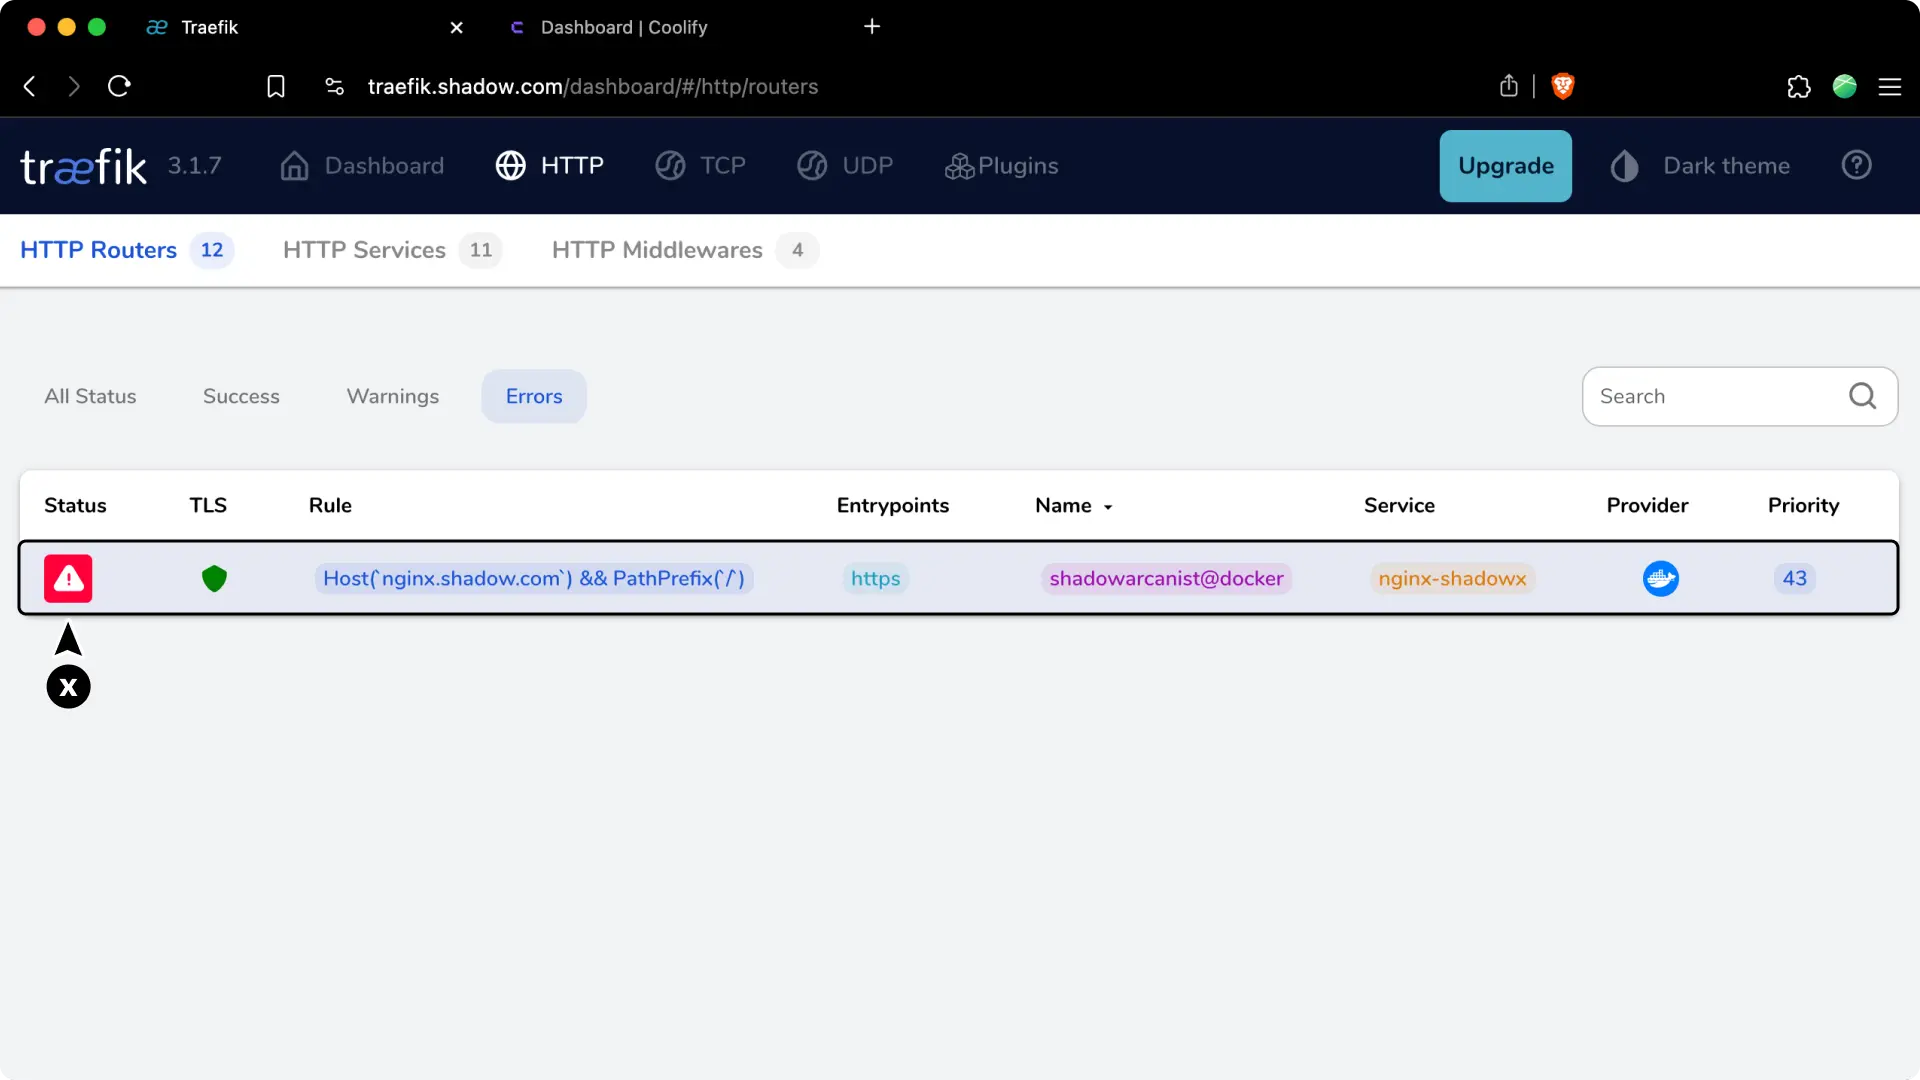Close the Traefik browser tab
The width and height of the screenshot is (1920, 1080).
456,27
